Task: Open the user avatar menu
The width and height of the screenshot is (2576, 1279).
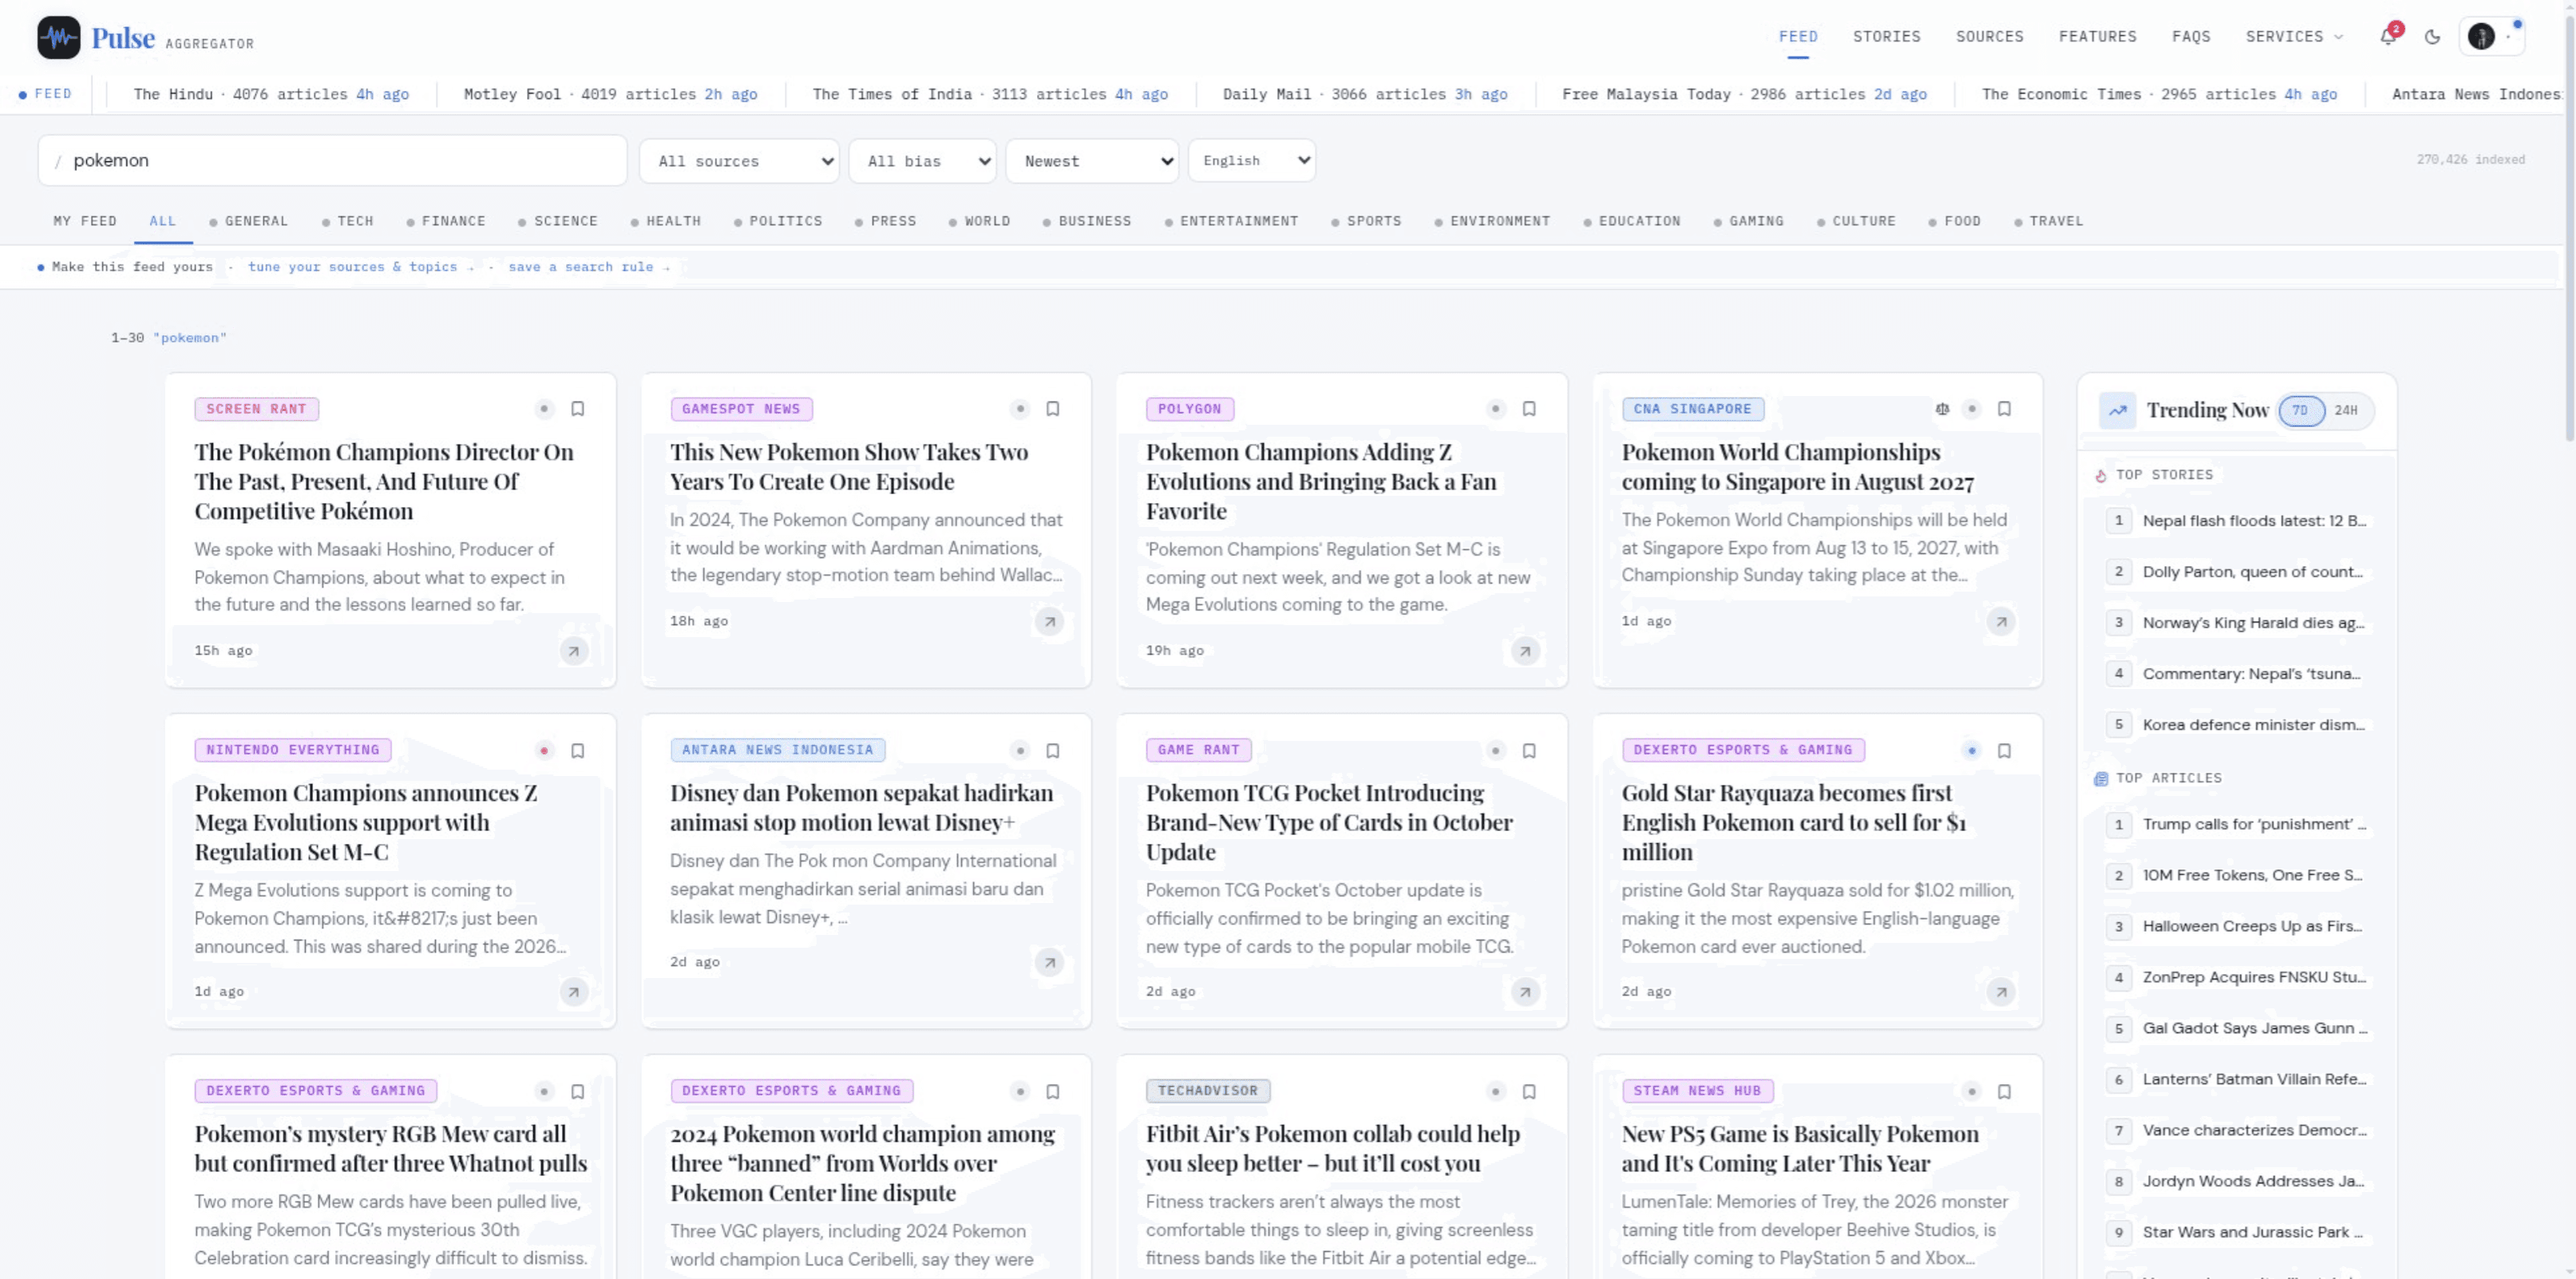Action: (x=2491, y=37)
